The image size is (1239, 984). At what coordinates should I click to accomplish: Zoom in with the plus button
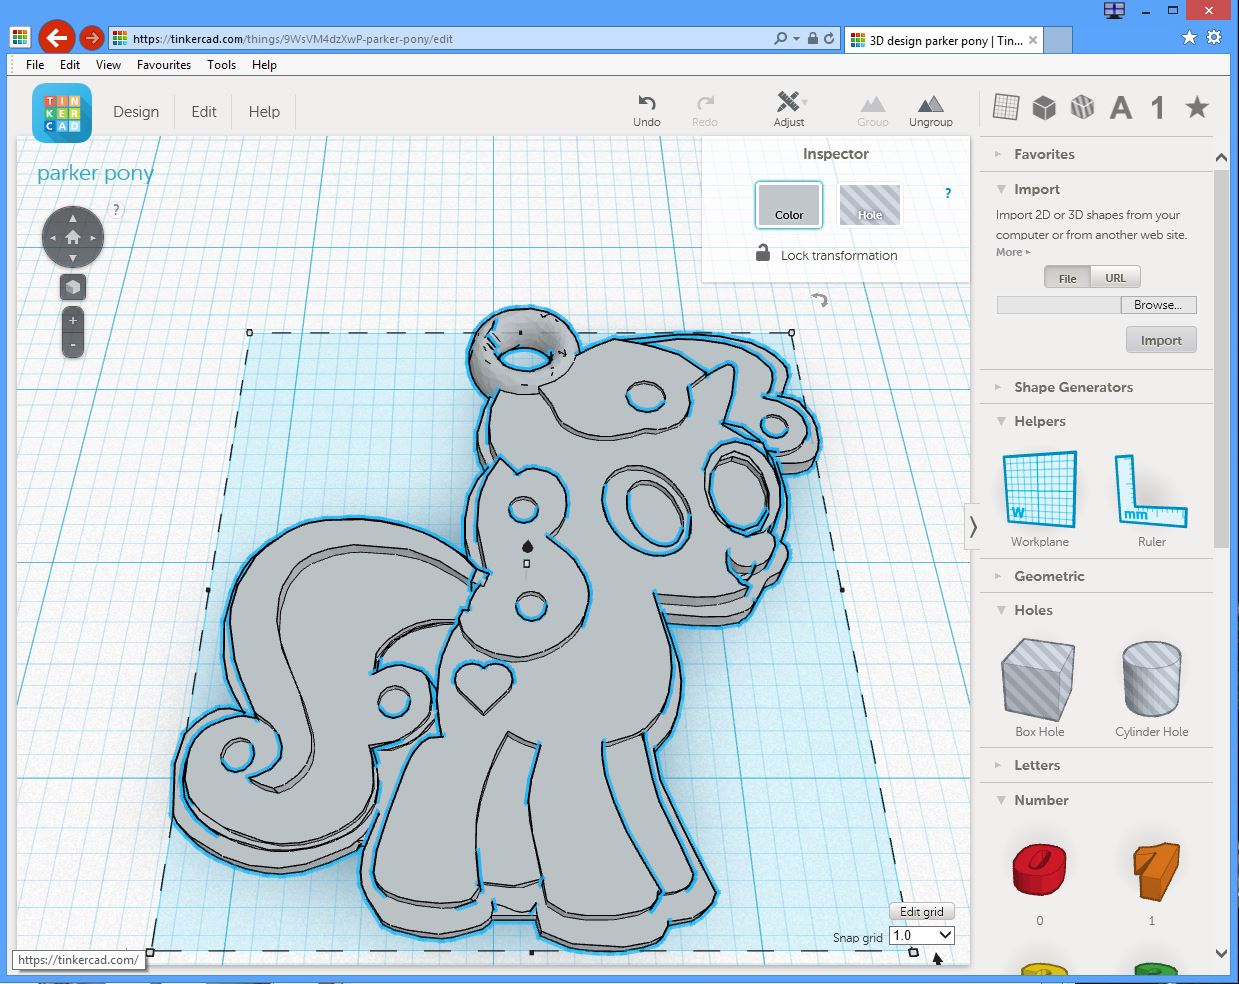point(72,321)
